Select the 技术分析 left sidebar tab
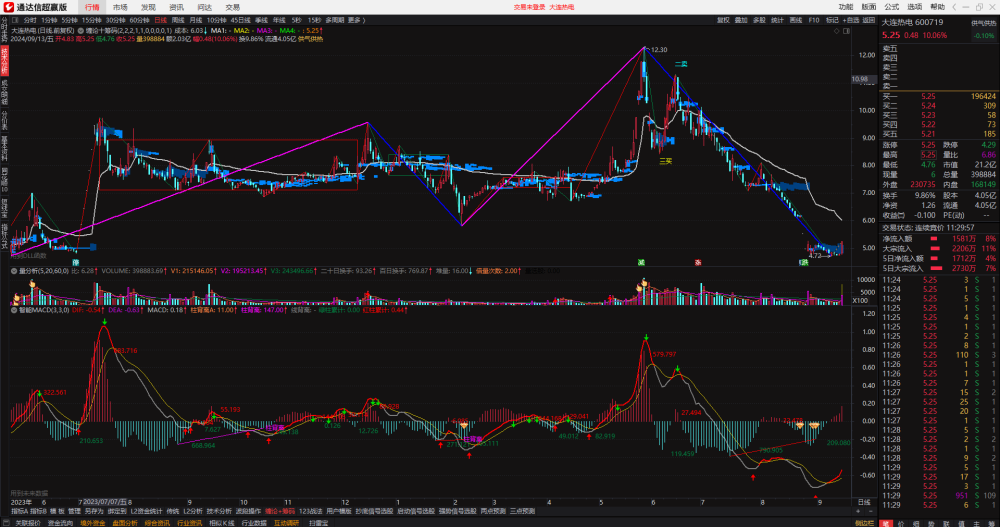The height and width of the screenshot is (527, 1000). [x=4, y=61]
